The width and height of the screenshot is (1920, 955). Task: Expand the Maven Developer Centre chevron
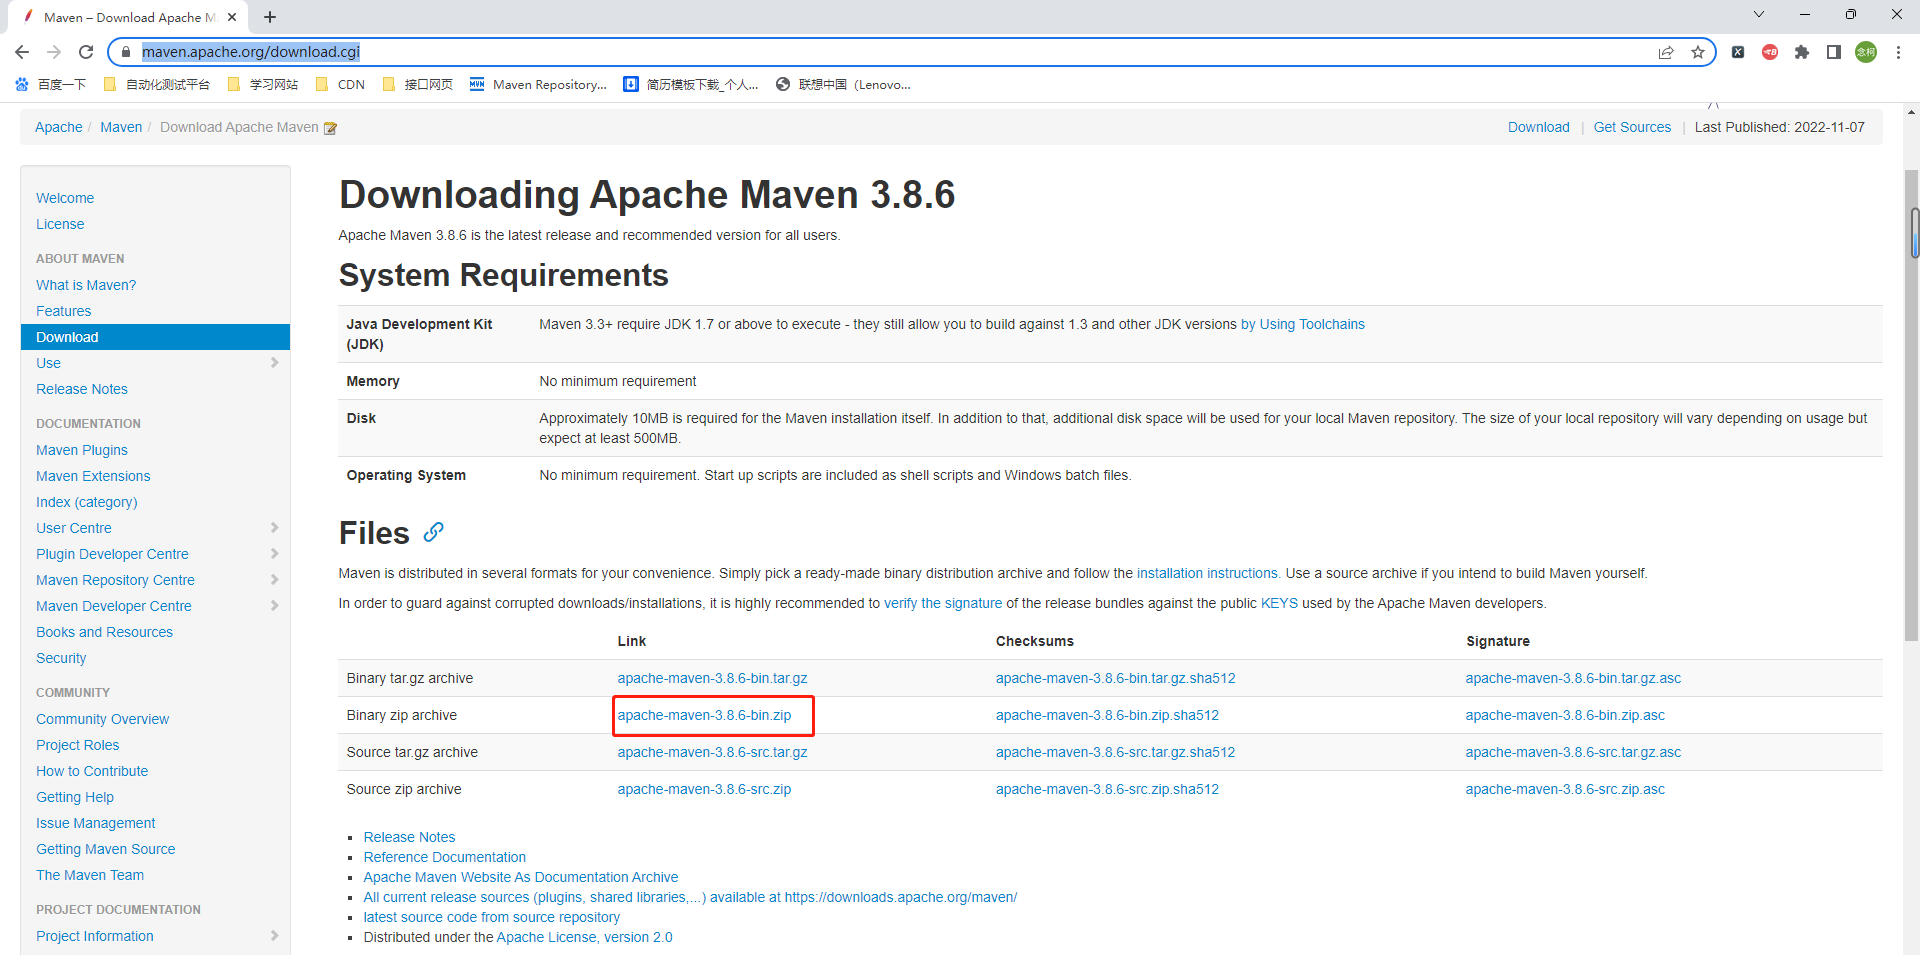click(275, 606)
